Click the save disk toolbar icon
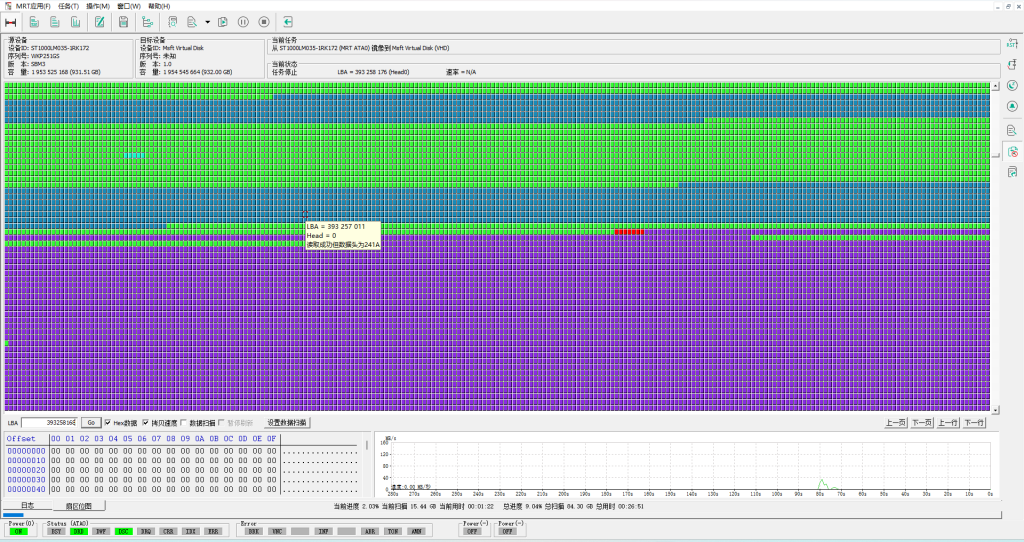Screen dimensions: 1024x542 [x=123, y=22]
